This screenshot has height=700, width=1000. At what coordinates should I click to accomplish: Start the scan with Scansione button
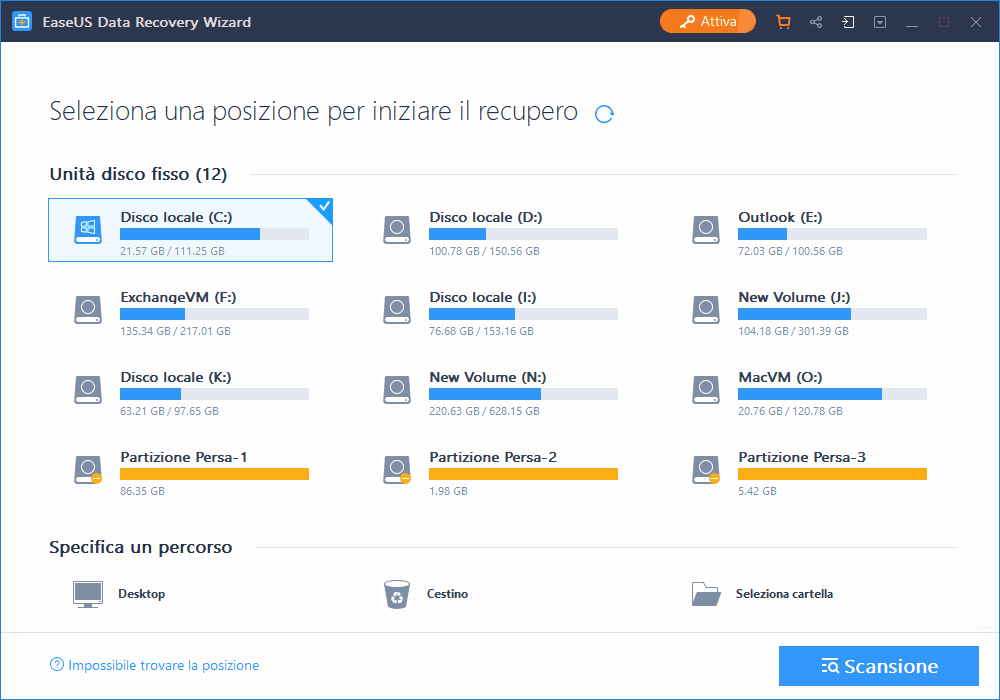pos(878,666)
